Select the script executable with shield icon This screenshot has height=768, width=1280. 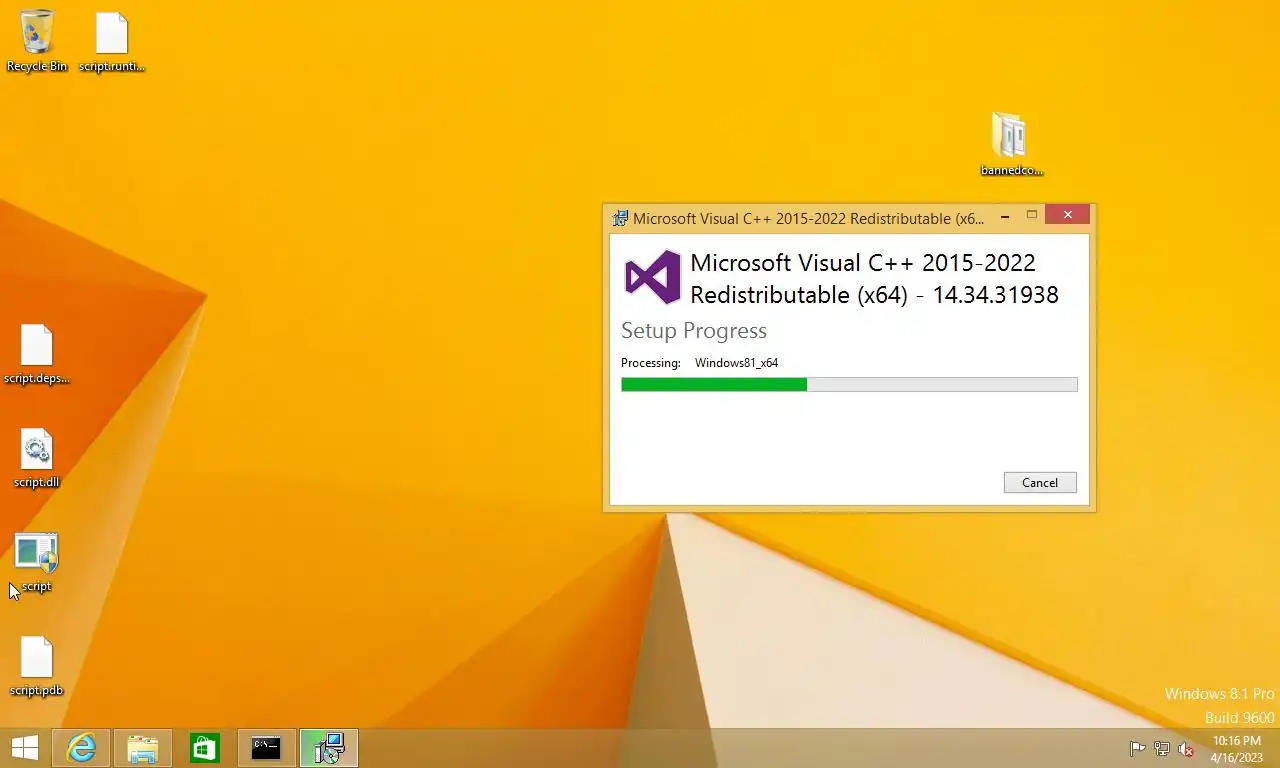click(37, 563)
